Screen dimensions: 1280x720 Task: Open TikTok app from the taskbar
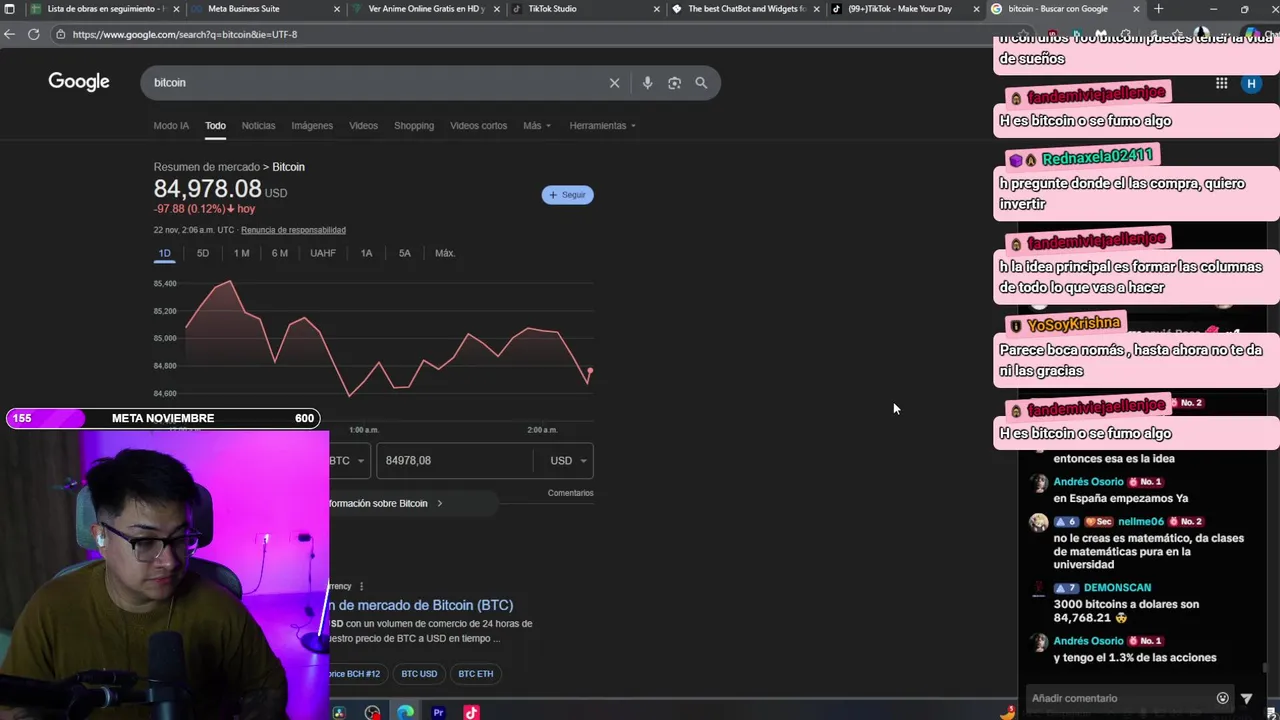tap(471, 712)
